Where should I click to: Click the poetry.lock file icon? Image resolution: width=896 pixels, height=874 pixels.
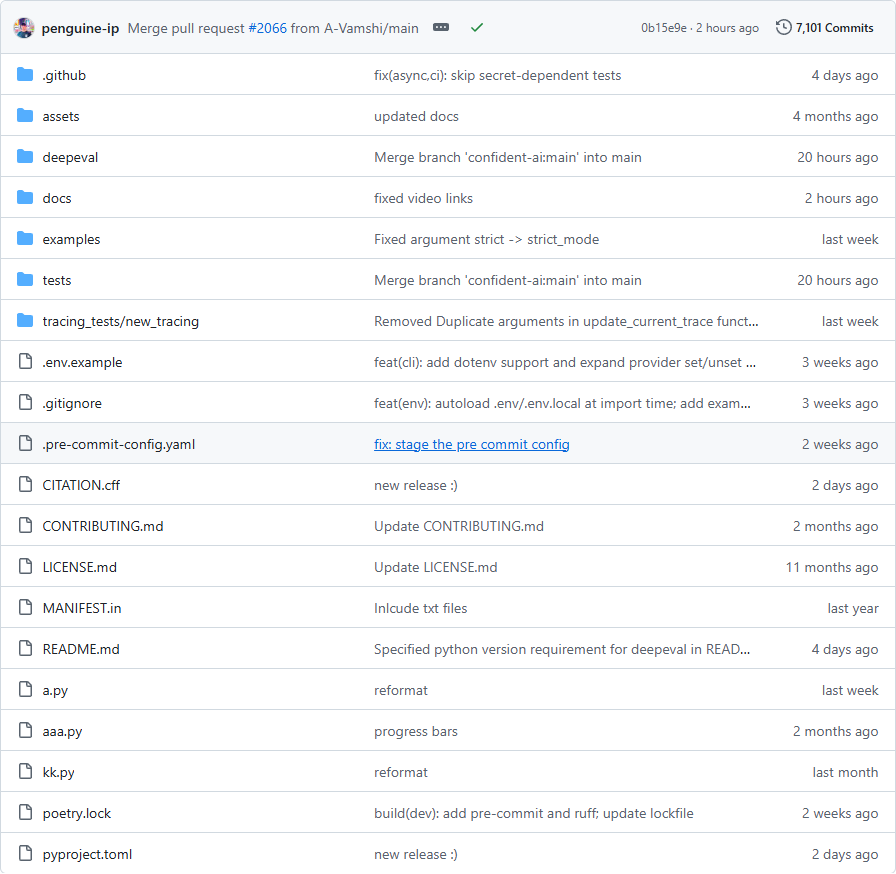25,813
